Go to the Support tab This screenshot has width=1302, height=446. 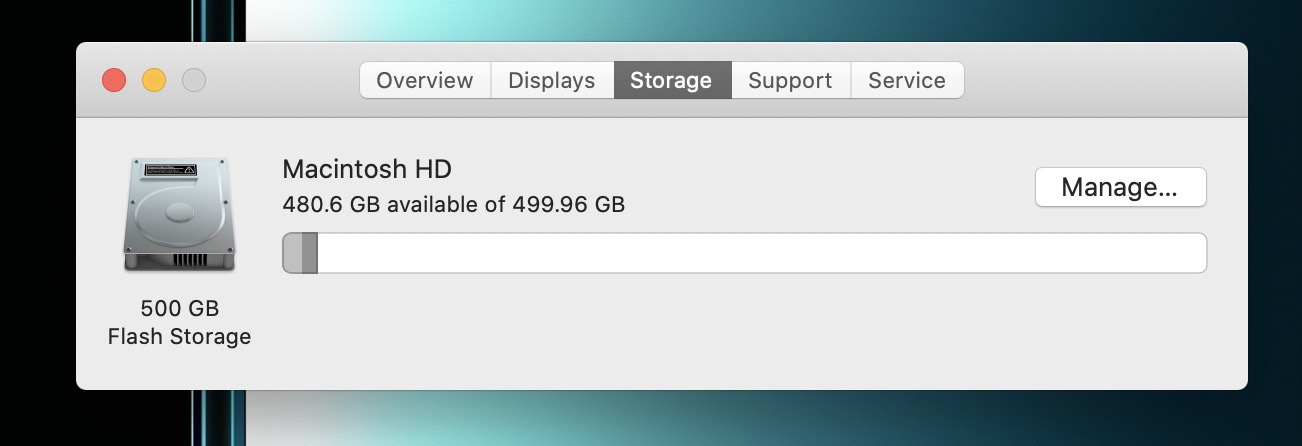pos(790,80)
